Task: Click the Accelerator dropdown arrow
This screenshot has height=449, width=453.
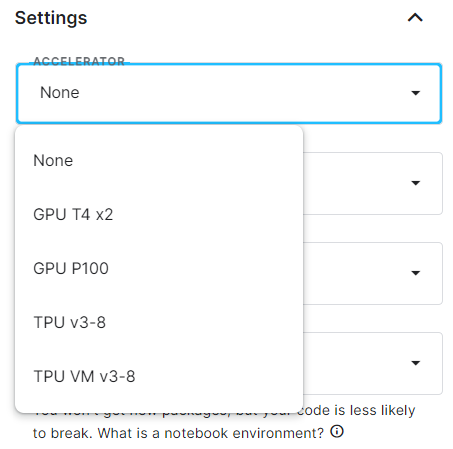Action: [415, 93]
